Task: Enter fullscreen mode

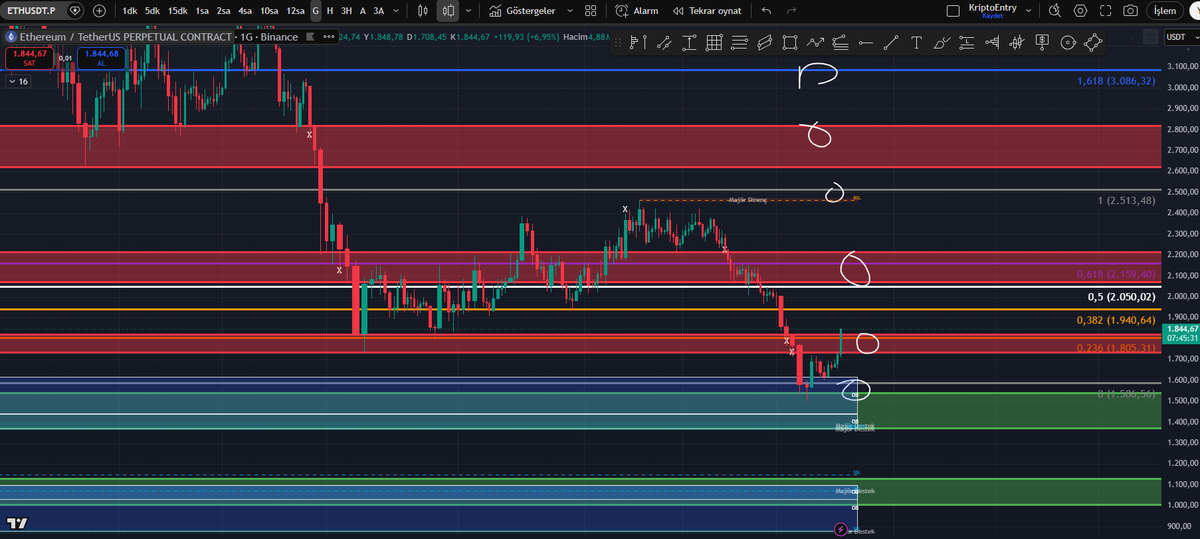Action: pos(1105,10)
